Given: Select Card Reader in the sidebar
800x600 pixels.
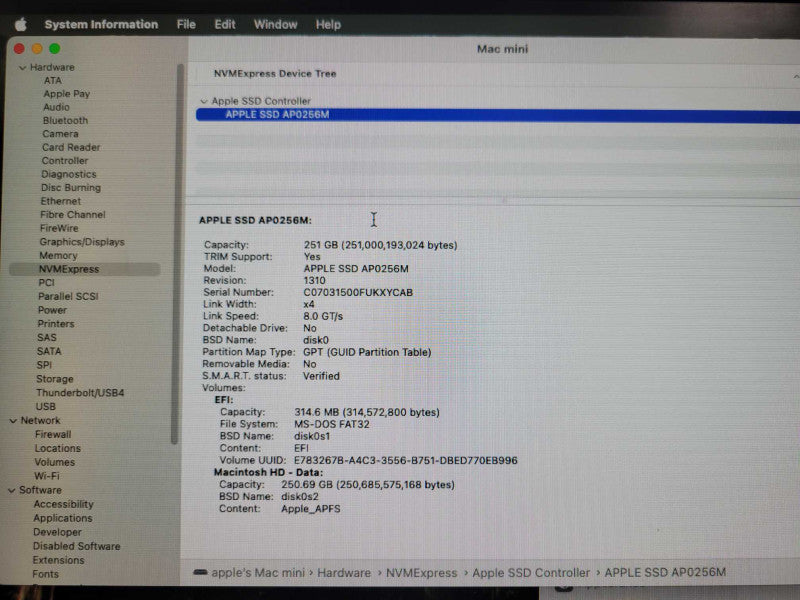Looking at the screenshot, I should [x=71, y=147].
